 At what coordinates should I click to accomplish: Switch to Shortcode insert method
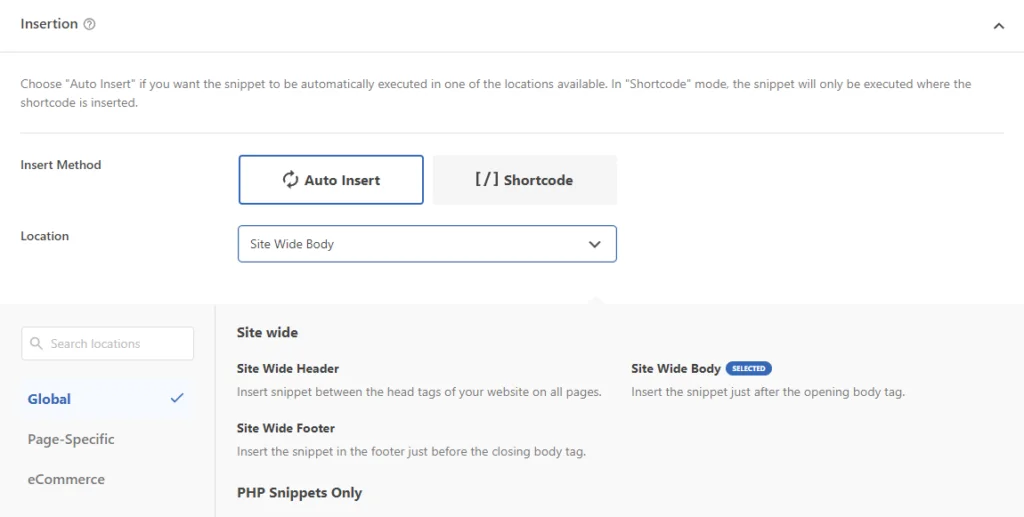[x=524, y=180]
